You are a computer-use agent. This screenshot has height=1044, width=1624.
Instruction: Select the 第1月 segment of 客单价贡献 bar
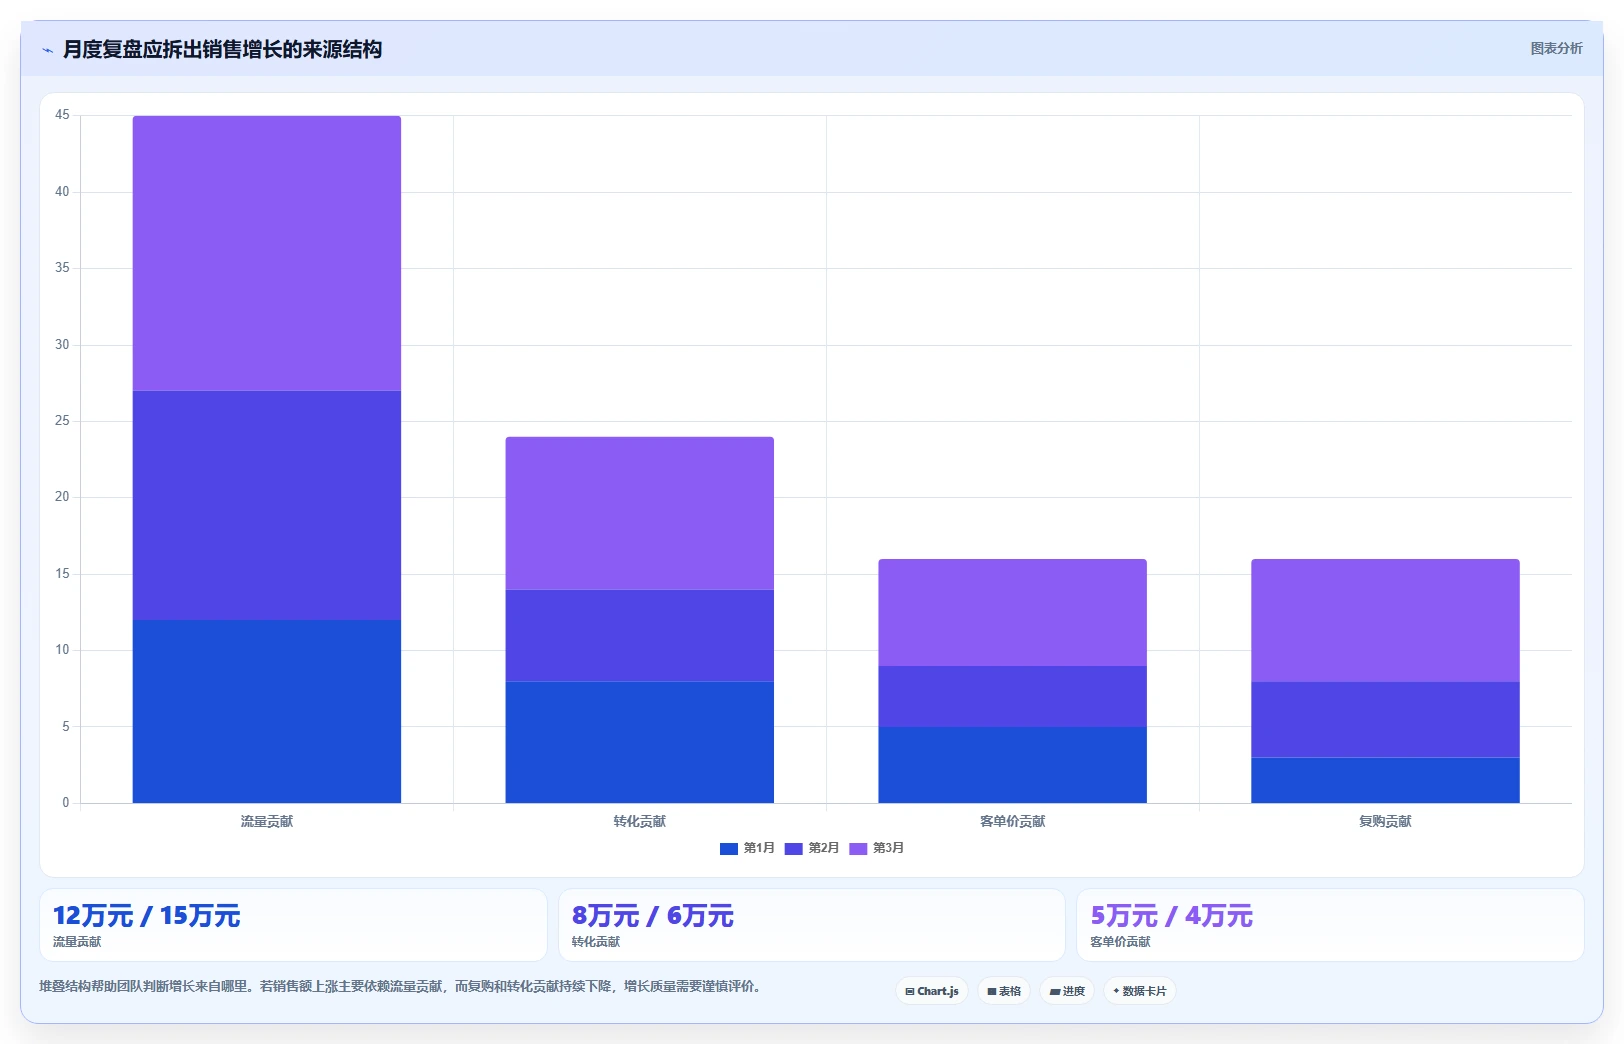pyautogui.click(x=1013, y=765)
